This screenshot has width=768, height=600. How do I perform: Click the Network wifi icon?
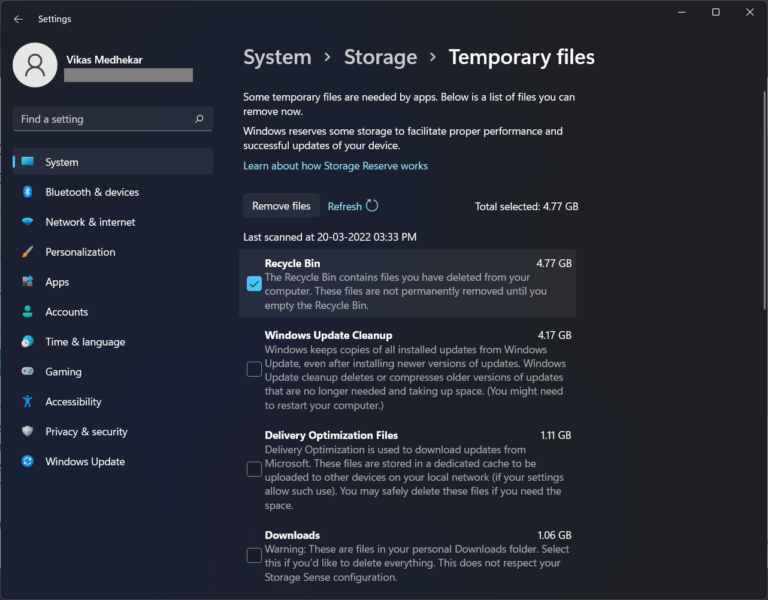(x=27, y=222)
